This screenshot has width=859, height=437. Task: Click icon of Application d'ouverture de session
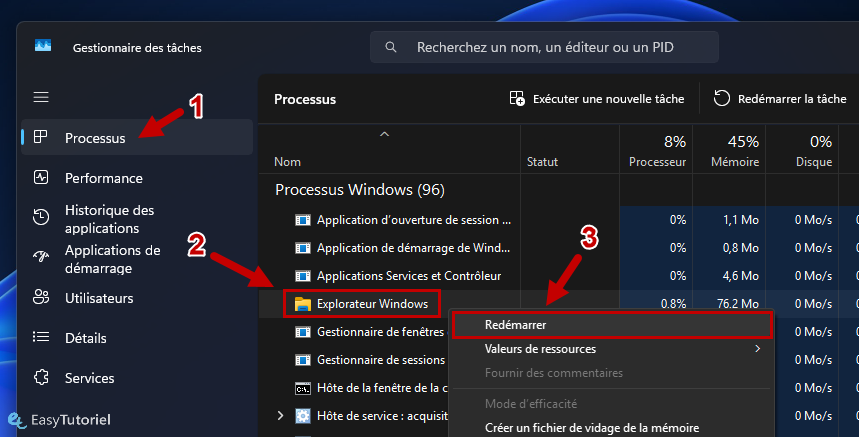click(303, 220)
